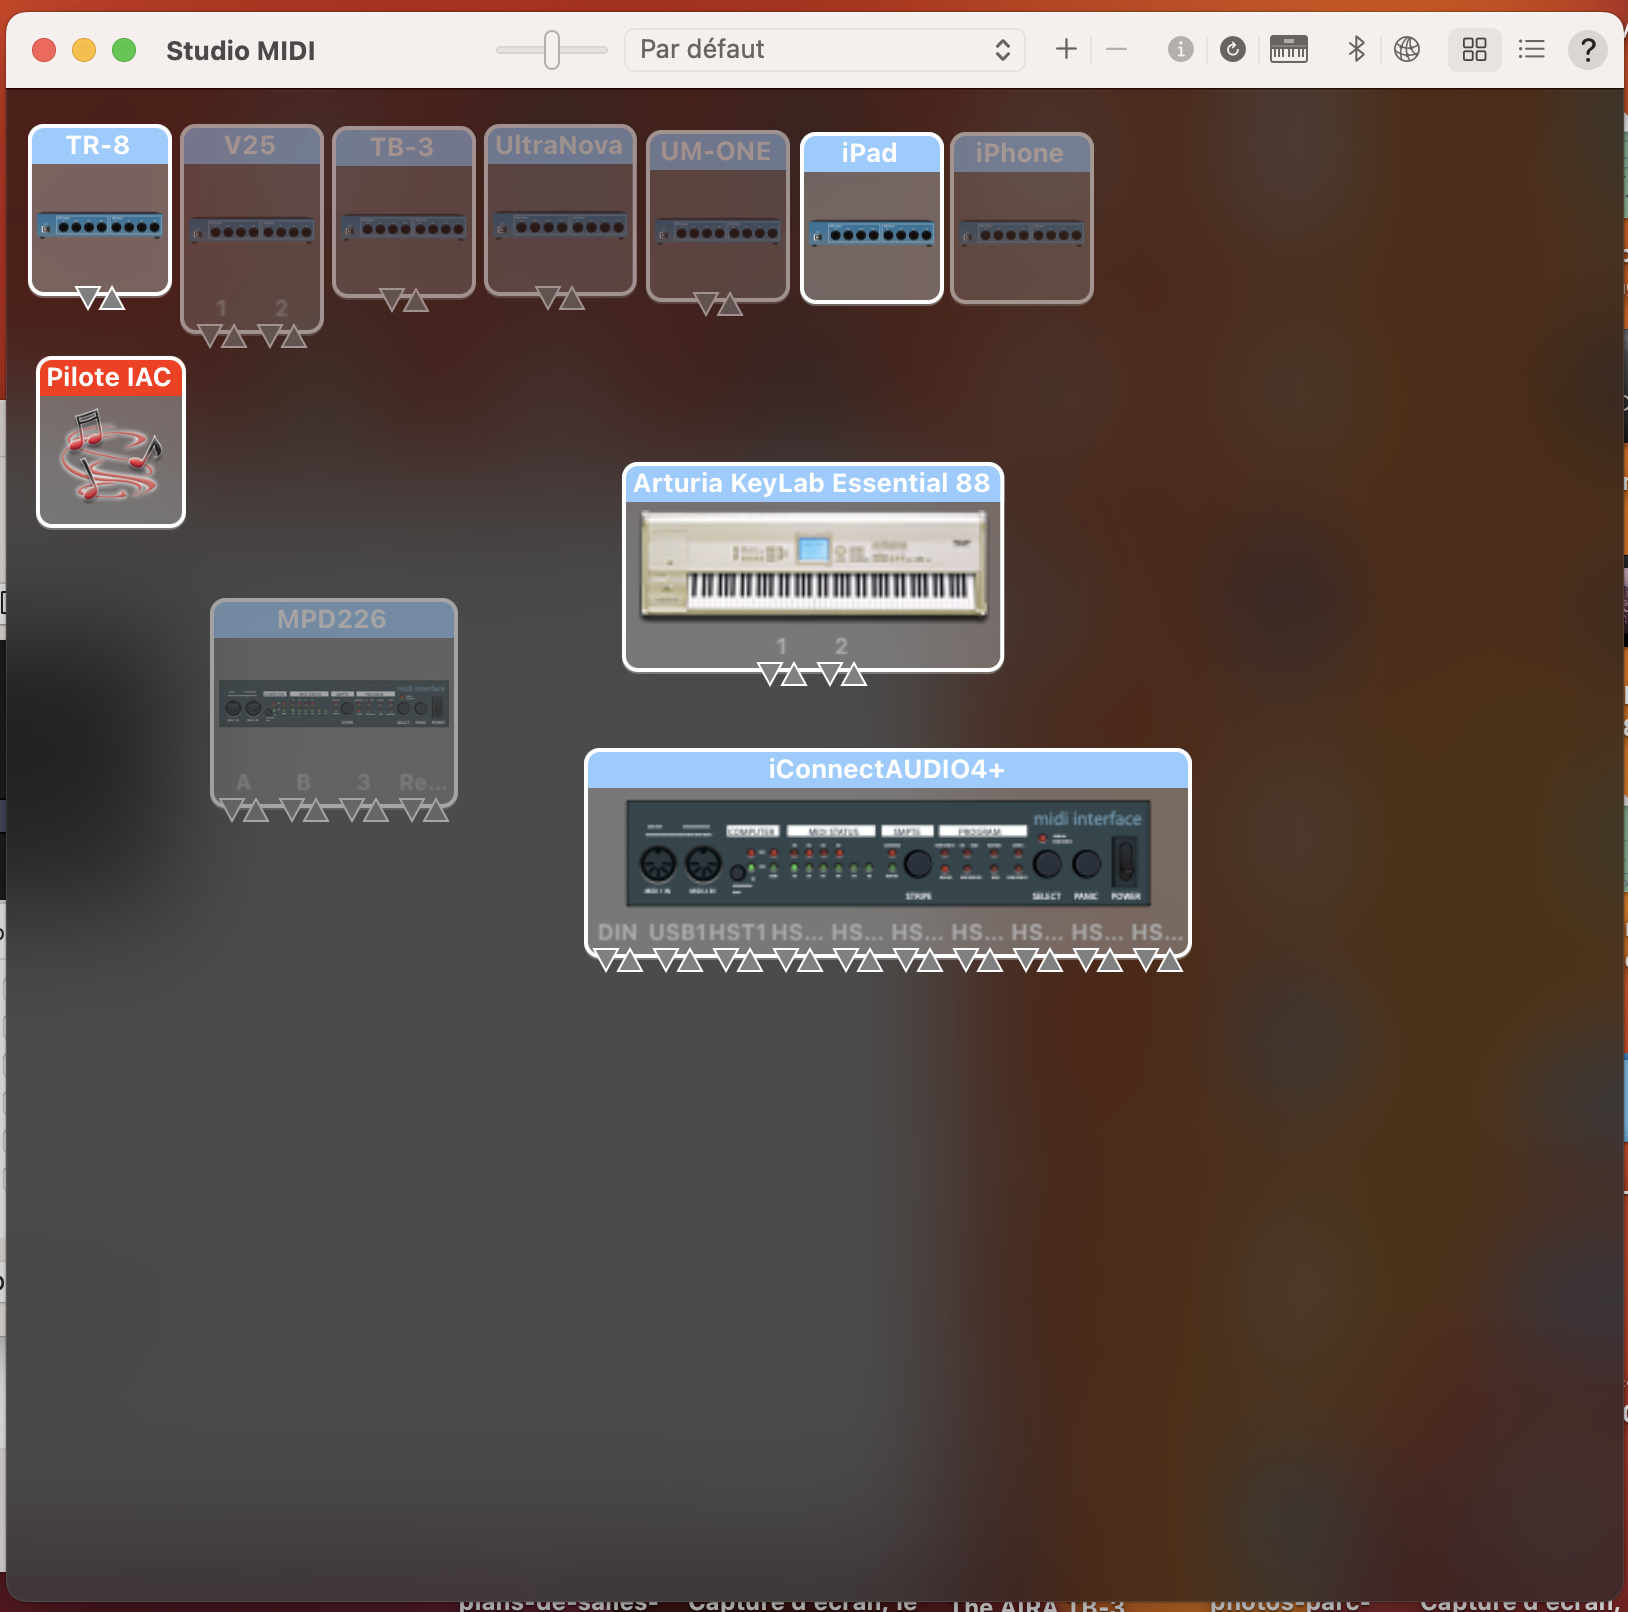This screenshot has width=1628, height=1612.
Task: Click the TB-3 port connector arrows
Action: coord(404,300)
